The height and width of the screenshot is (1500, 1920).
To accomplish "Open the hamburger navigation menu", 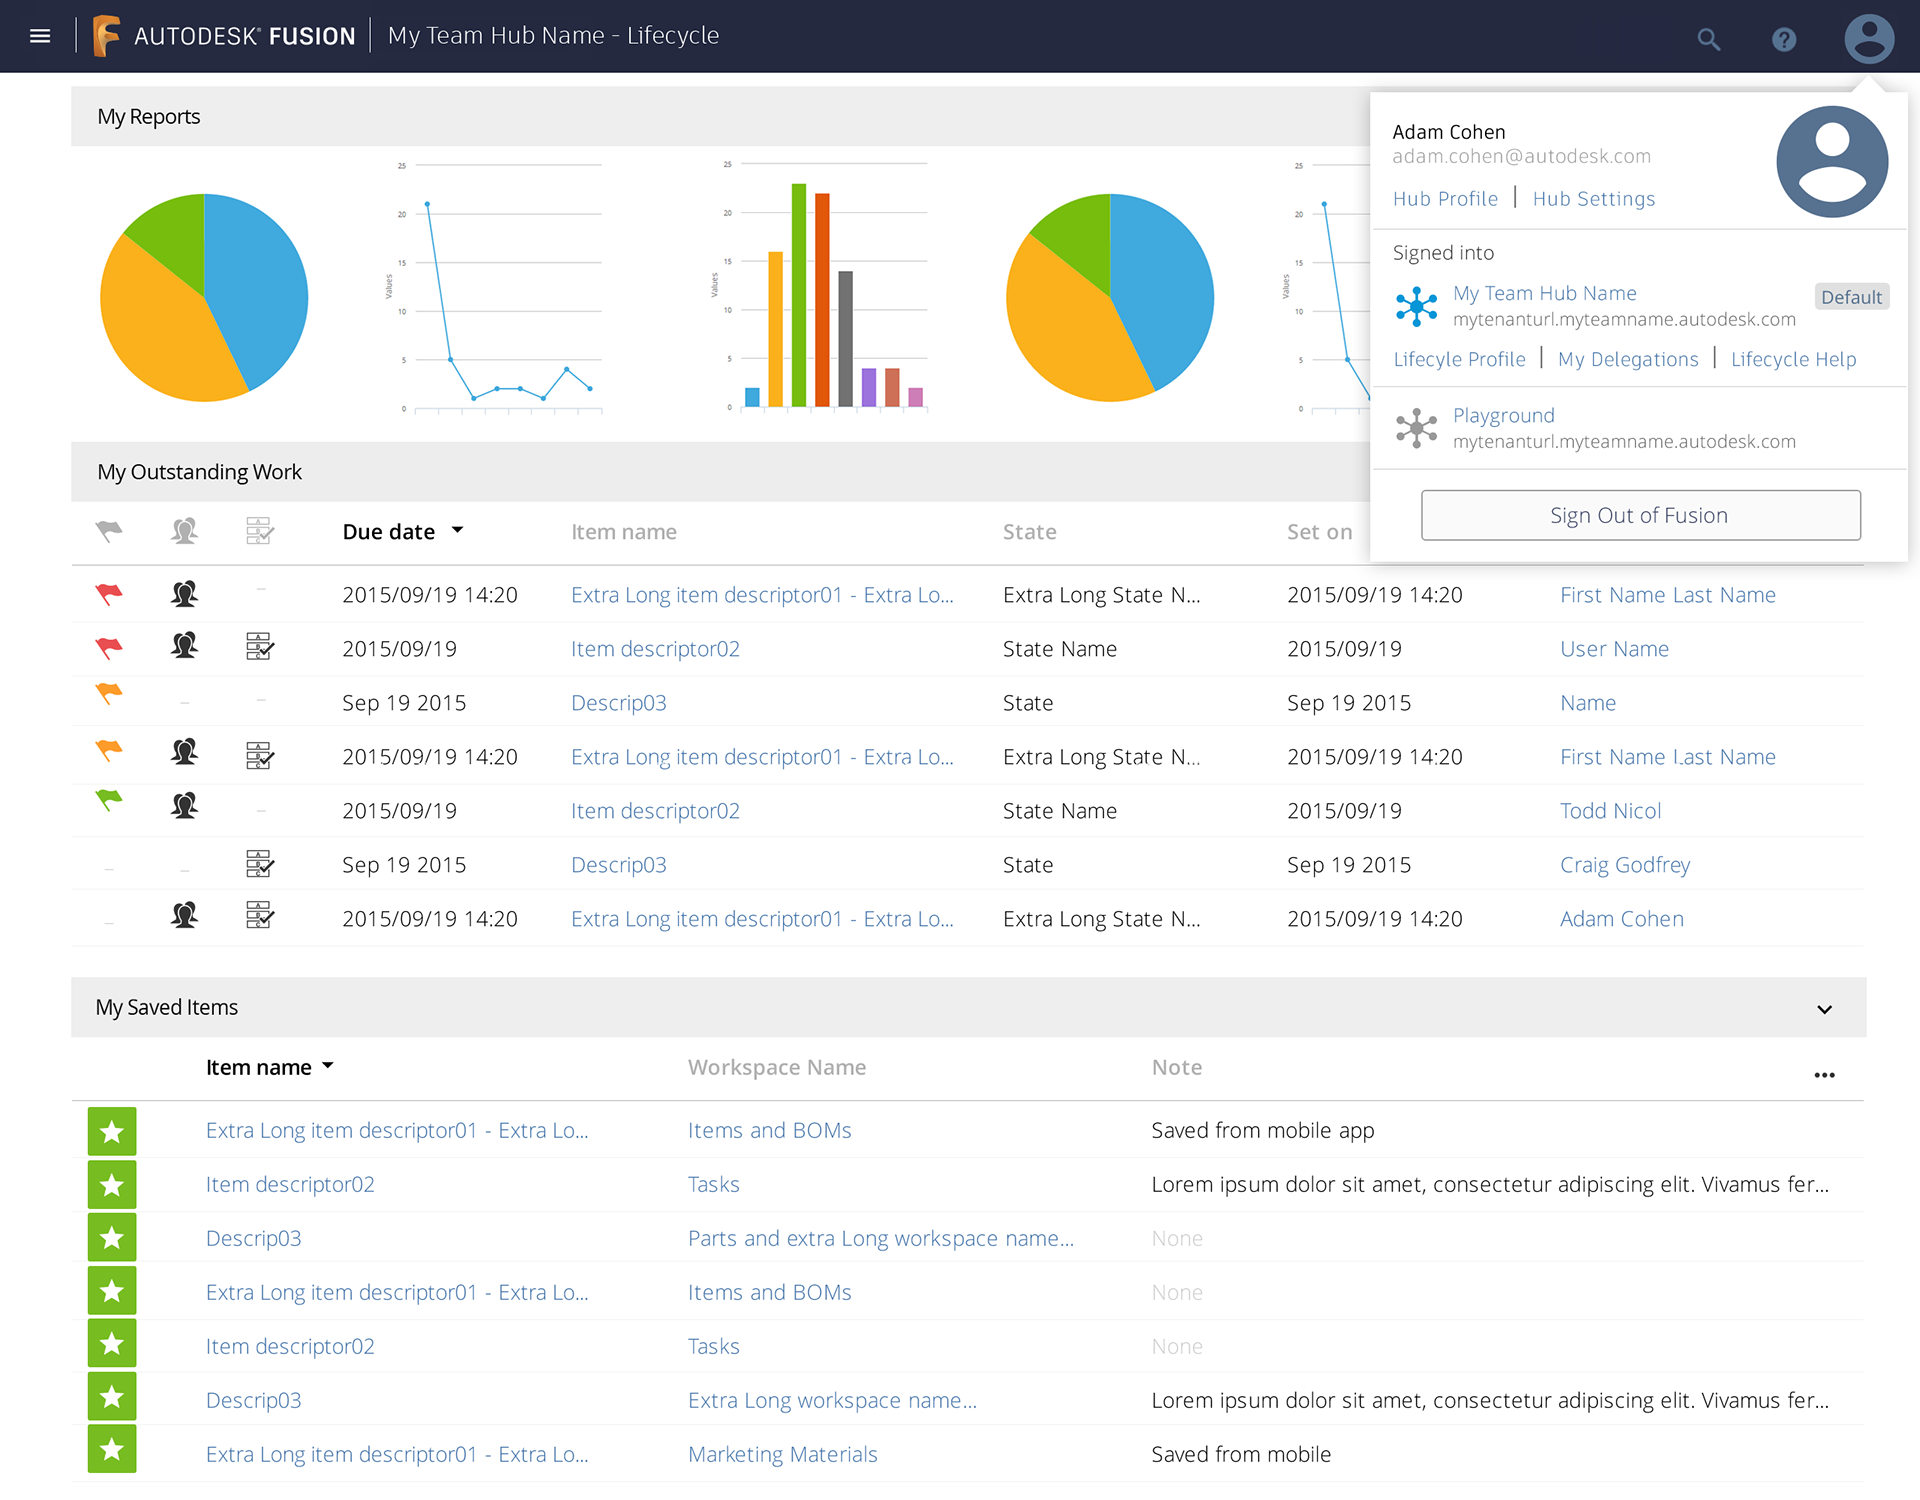I will point(40,36).
